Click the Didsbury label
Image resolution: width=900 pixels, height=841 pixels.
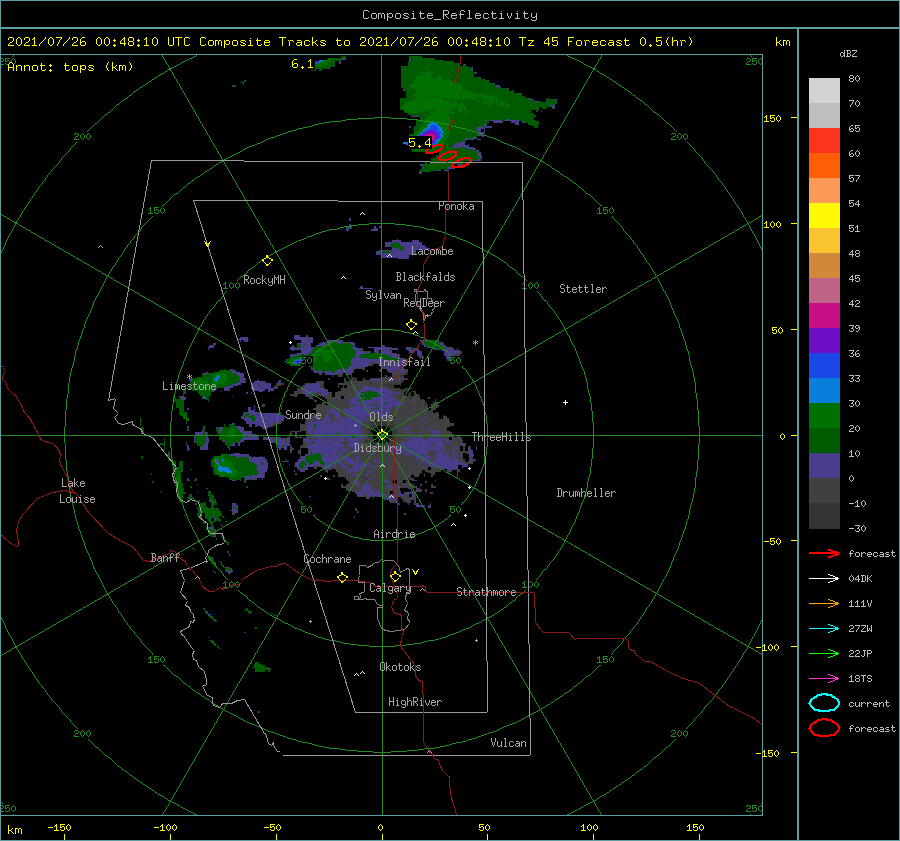pos(377,448)
